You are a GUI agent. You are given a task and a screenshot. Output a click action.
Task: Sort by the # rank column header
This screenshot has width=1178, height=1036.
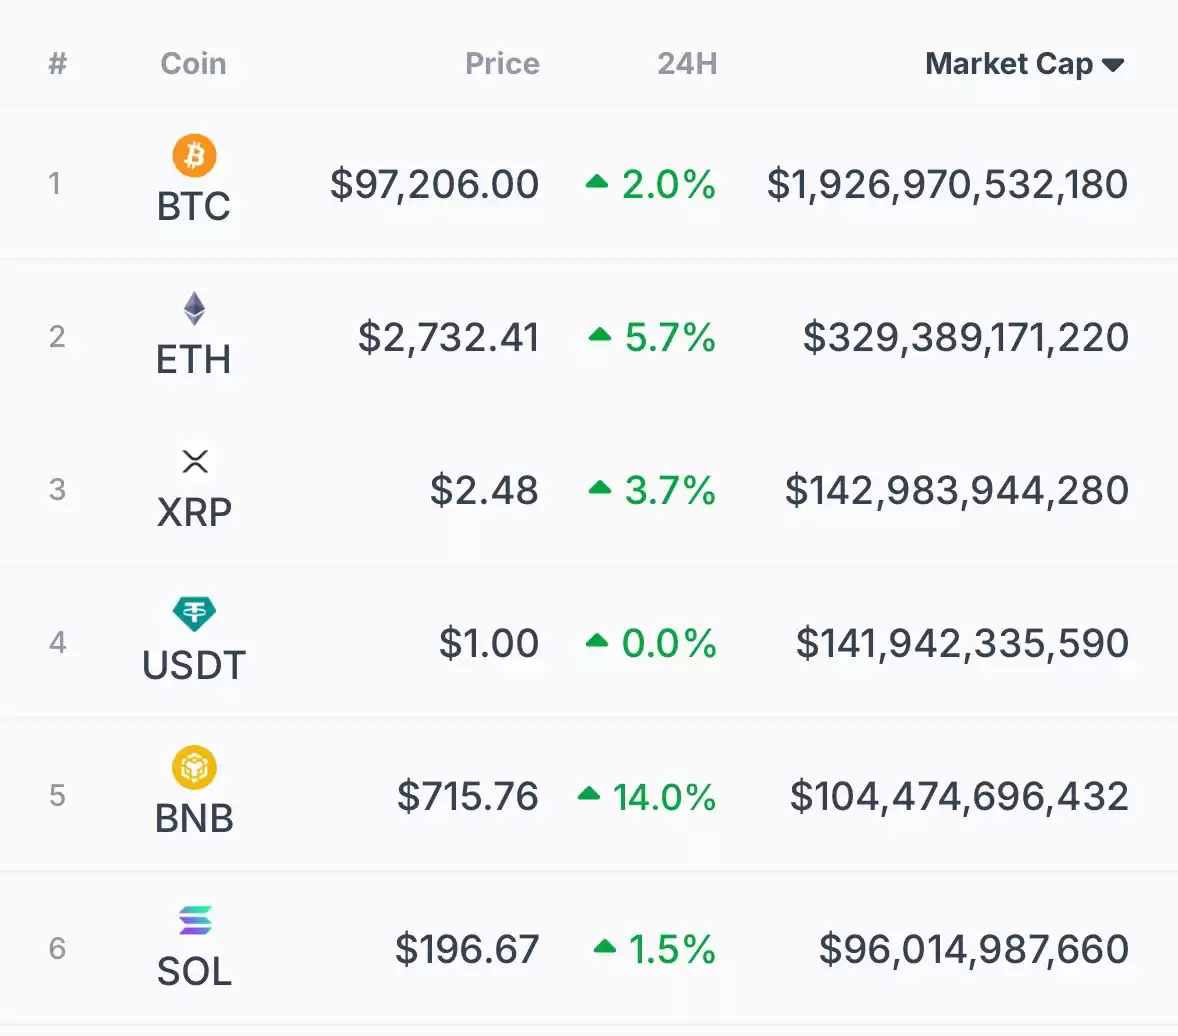click(57, 64)
